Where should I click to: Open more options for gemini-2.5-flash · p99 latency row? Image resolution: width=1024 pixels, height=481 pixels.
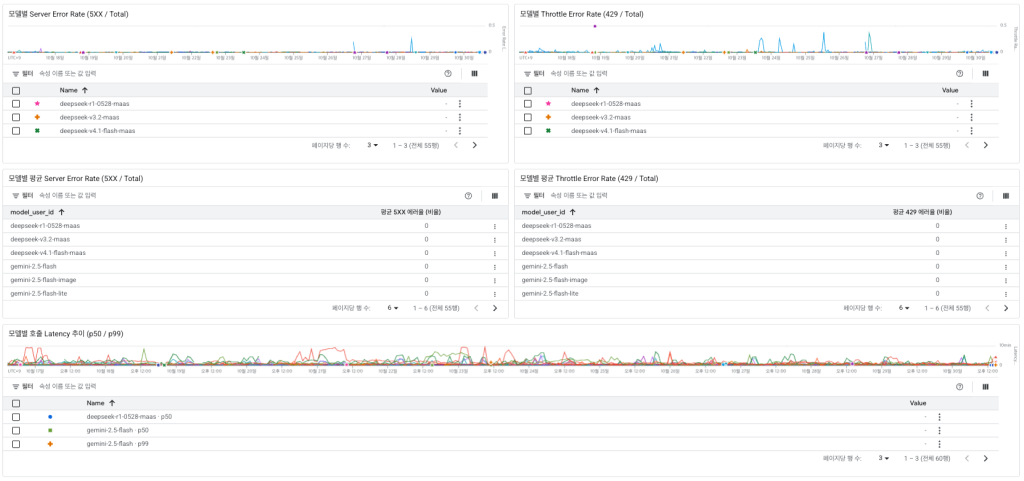[x=939, y=444]
